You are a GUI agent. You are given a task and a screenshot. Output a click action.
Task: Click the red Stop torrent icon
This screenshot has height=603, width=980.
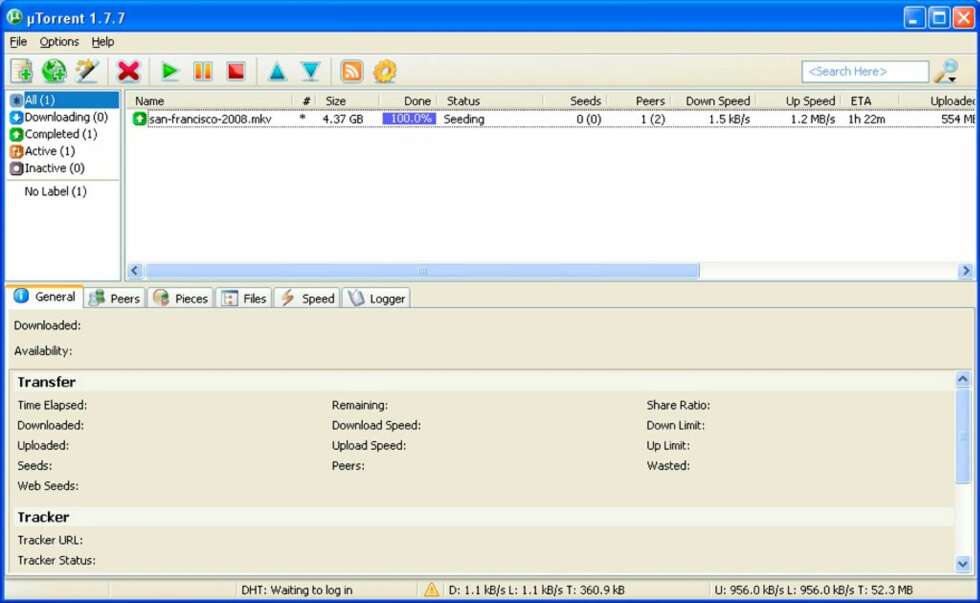[x=236, y=71]
